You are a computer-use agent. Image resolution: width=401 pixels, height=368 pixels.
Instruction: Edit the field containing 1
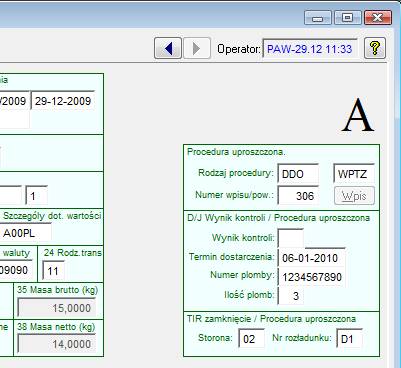36,196
